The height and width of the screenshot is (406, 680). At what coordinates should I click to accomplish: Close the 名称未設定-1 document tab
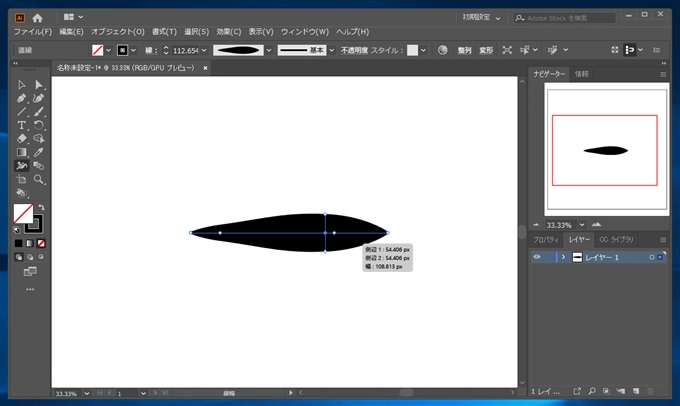(x=205, y=68)
